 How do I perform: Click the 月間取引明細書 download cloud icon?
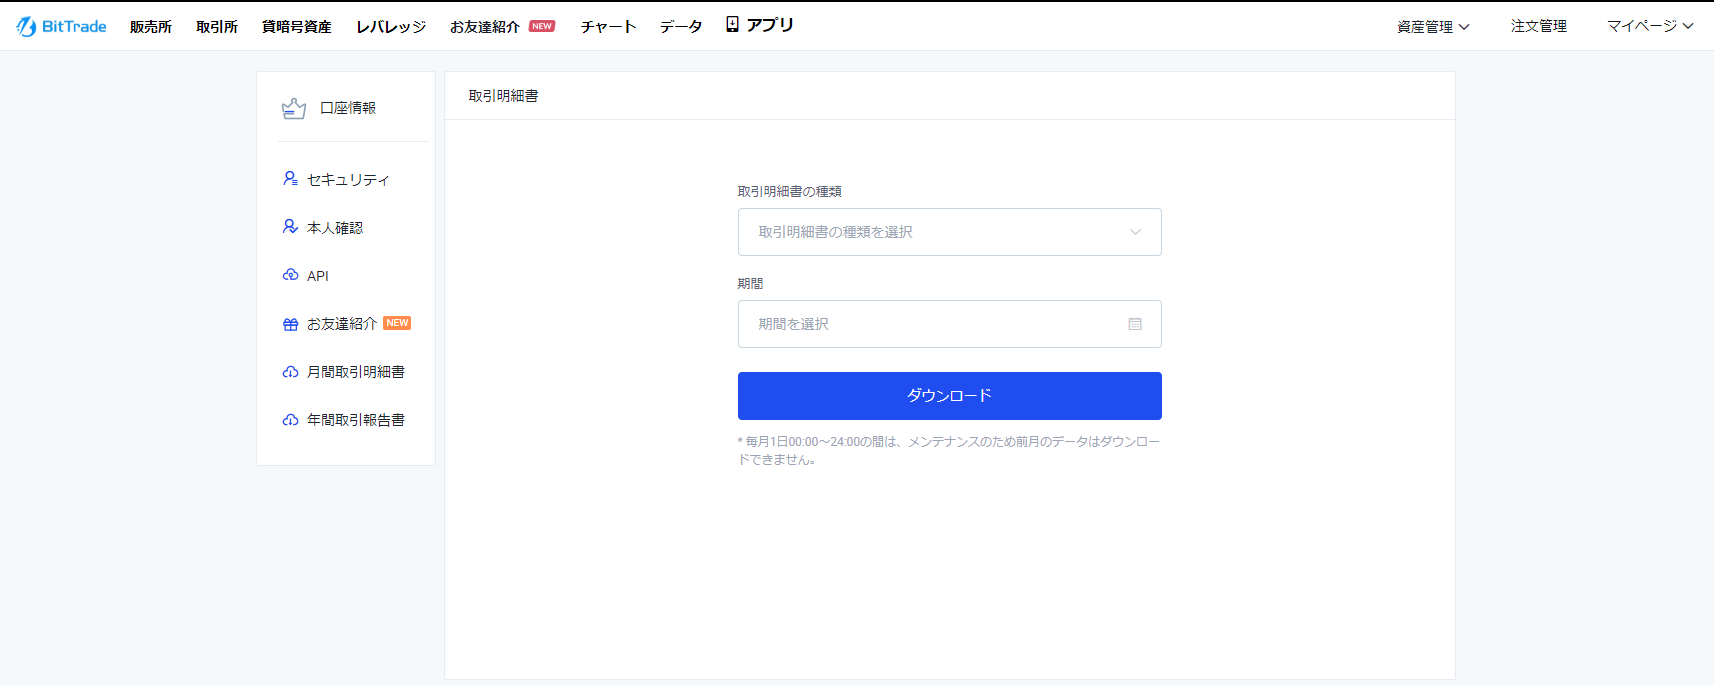click(x=290, y=372)
